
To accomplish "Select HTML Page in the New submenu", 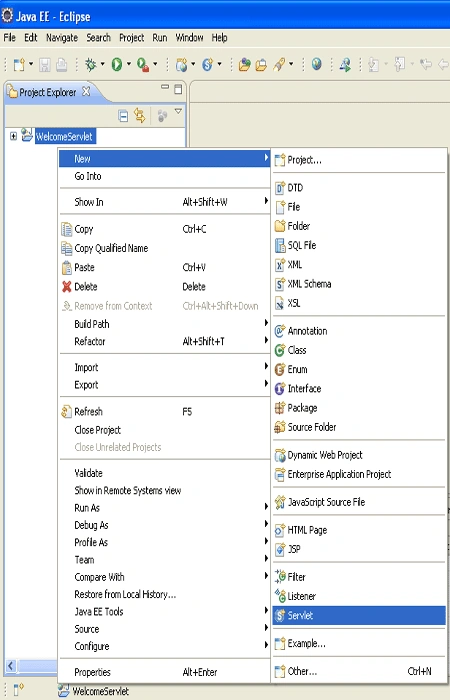I will click(358, 530).
